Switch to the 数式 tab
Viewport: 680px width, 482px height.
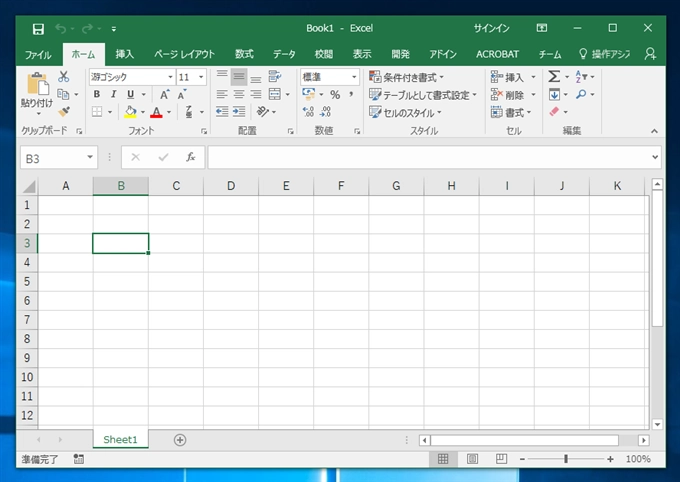click(244, 54)
